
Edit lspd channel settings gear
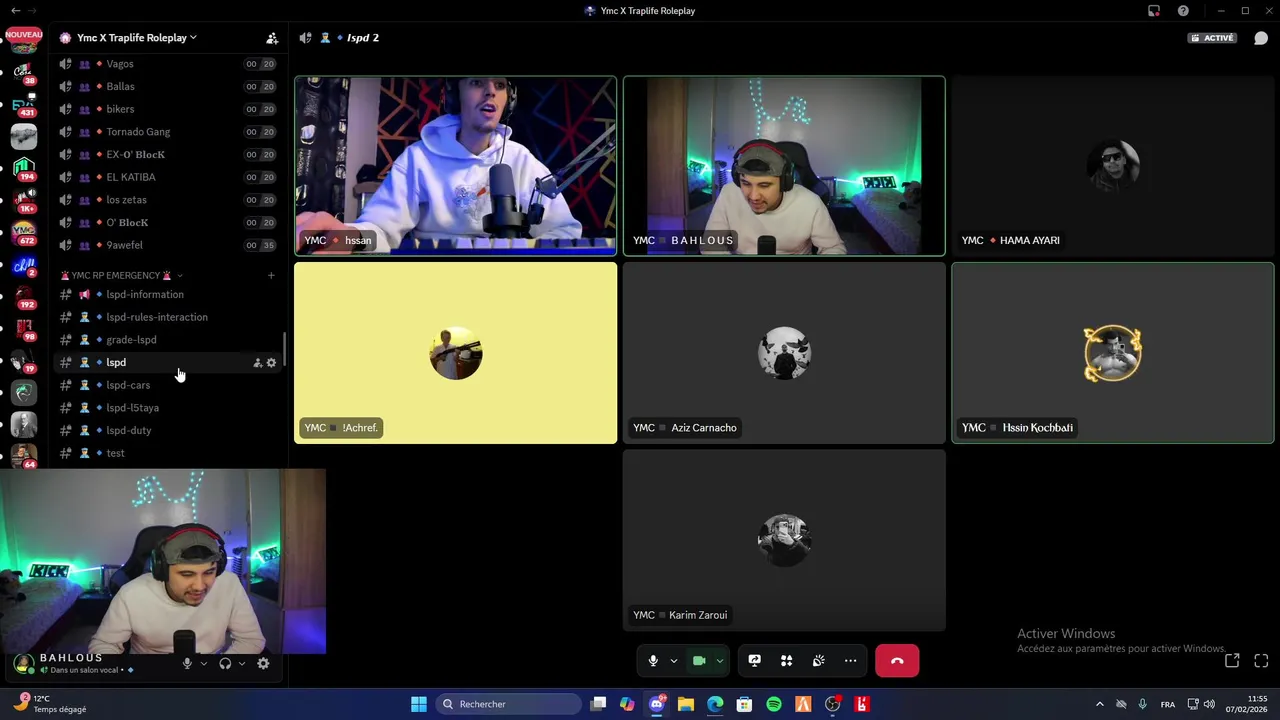click(x=271, y=363)
